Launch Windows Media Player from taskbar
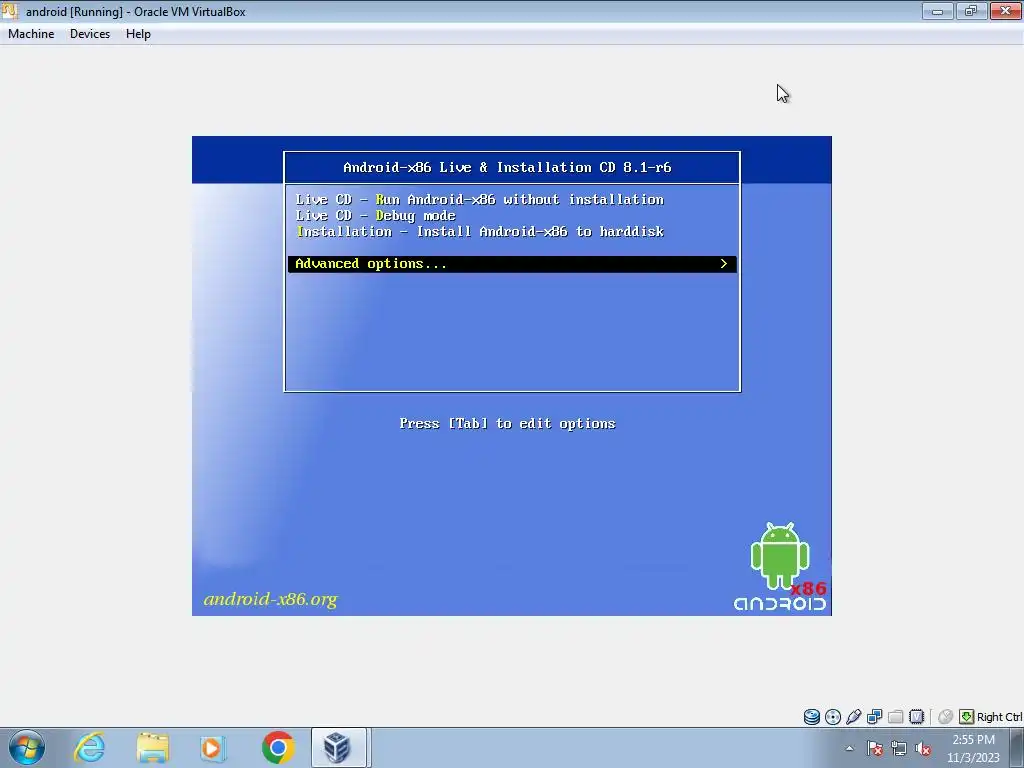 coord(212,747)
